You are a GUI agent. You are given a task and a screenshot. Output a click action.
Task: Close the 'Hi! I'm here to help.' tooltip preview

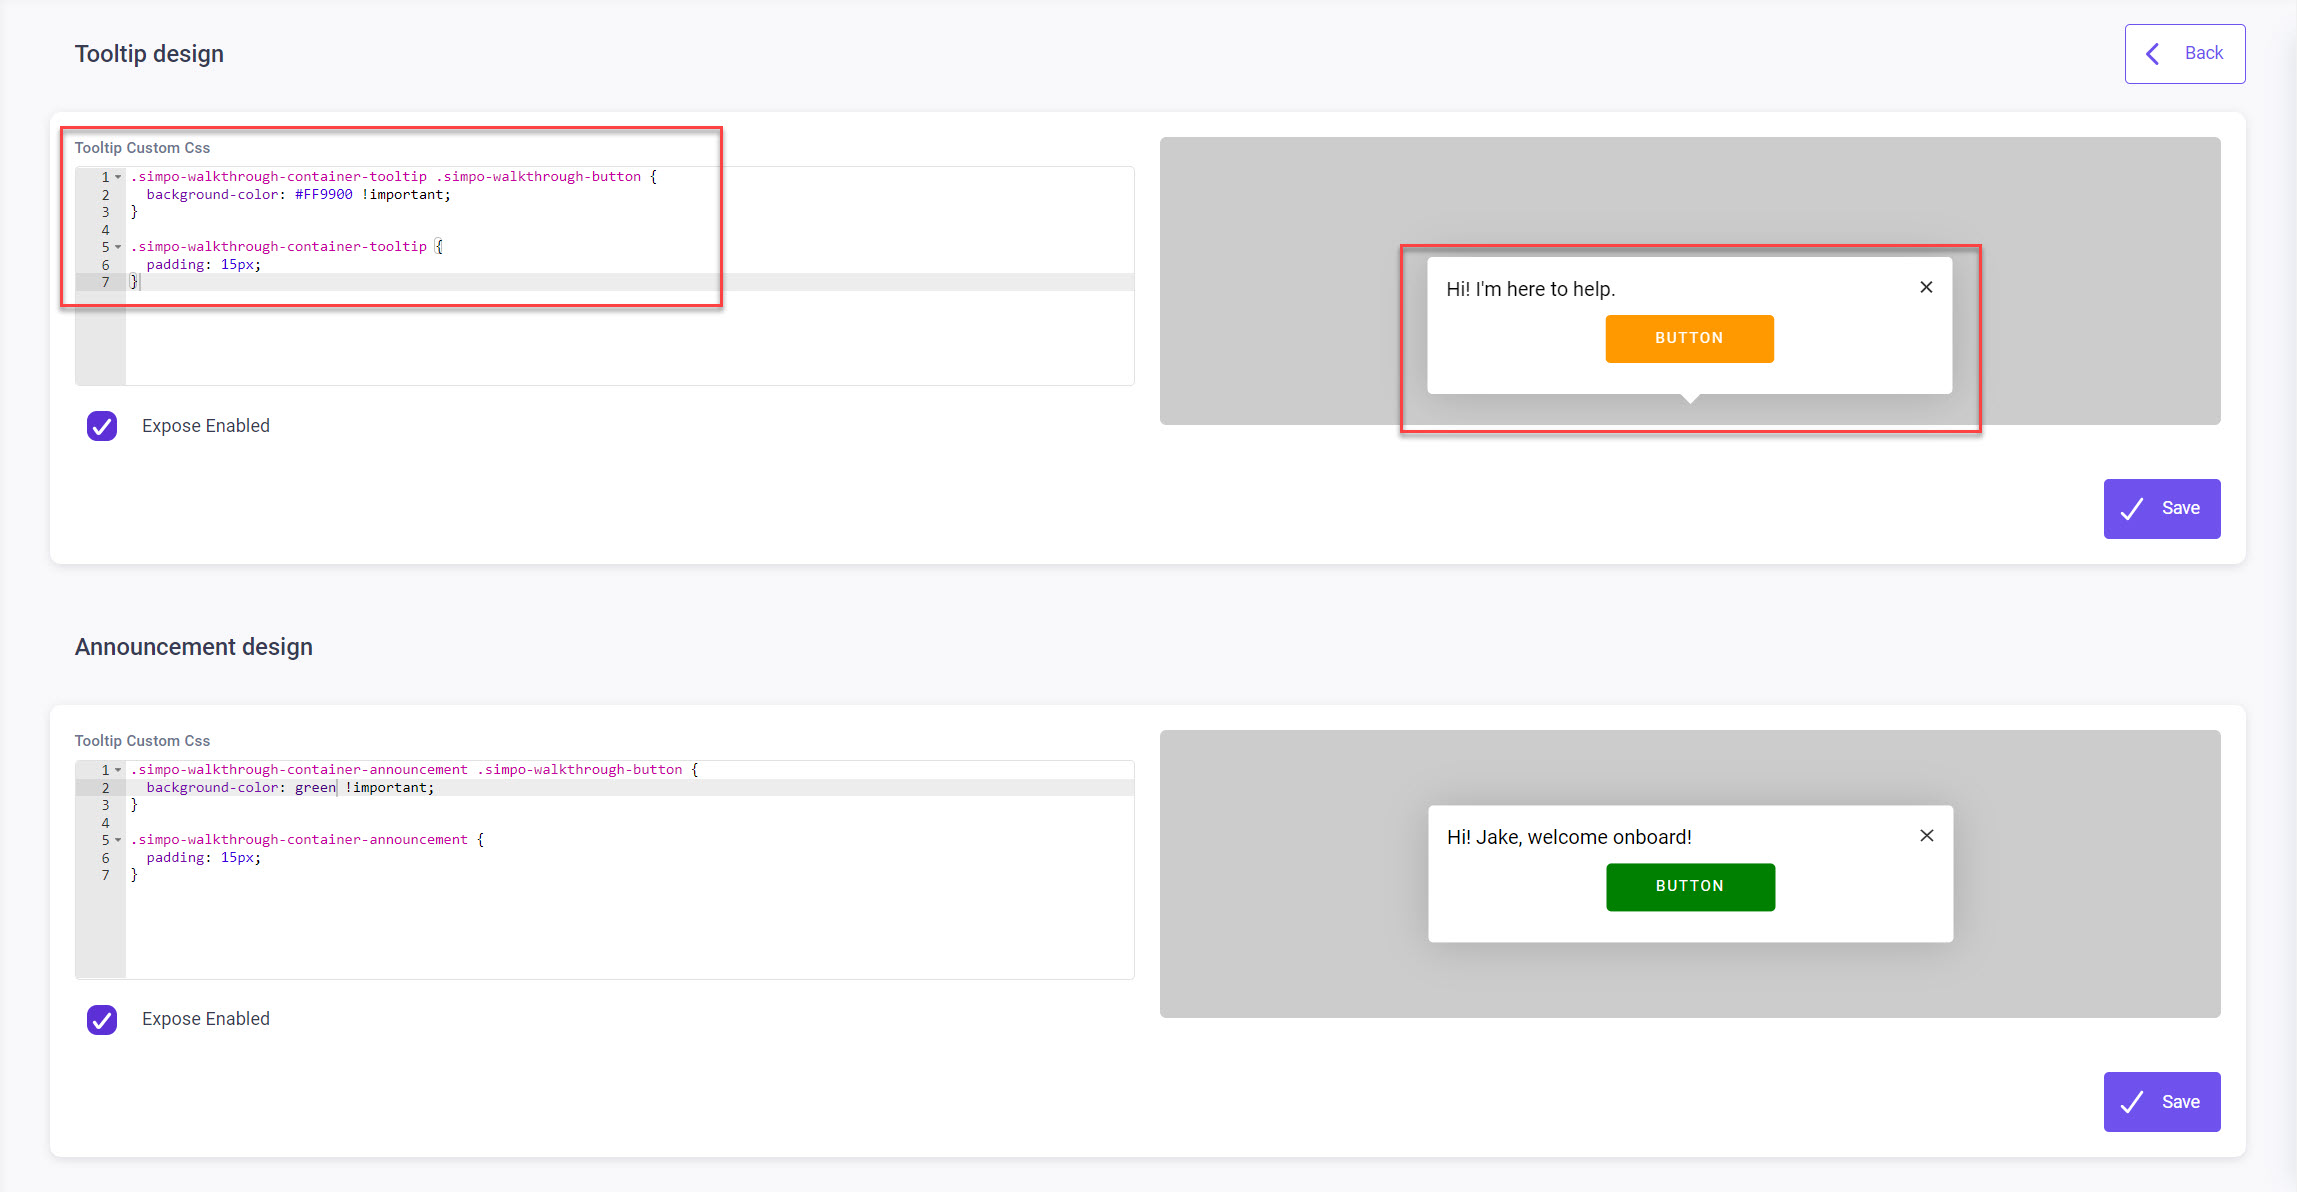point(1926,288)
